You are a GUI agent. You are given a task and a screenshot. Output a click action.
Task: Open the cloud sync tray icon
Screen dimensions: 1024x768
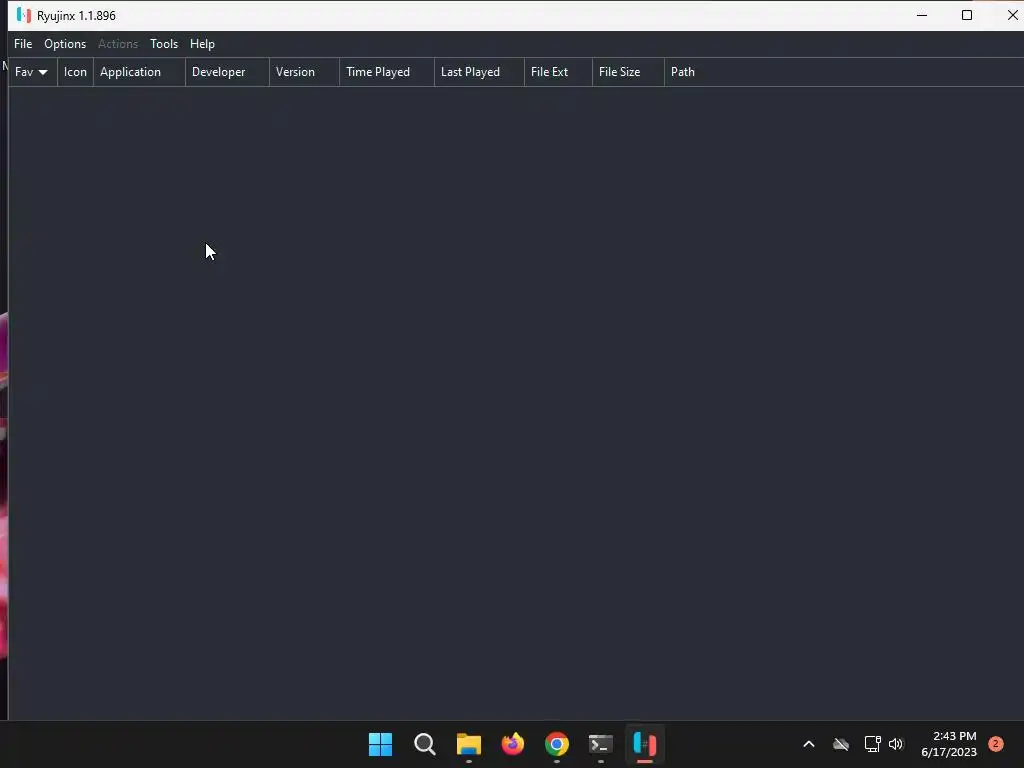(840, 744)
